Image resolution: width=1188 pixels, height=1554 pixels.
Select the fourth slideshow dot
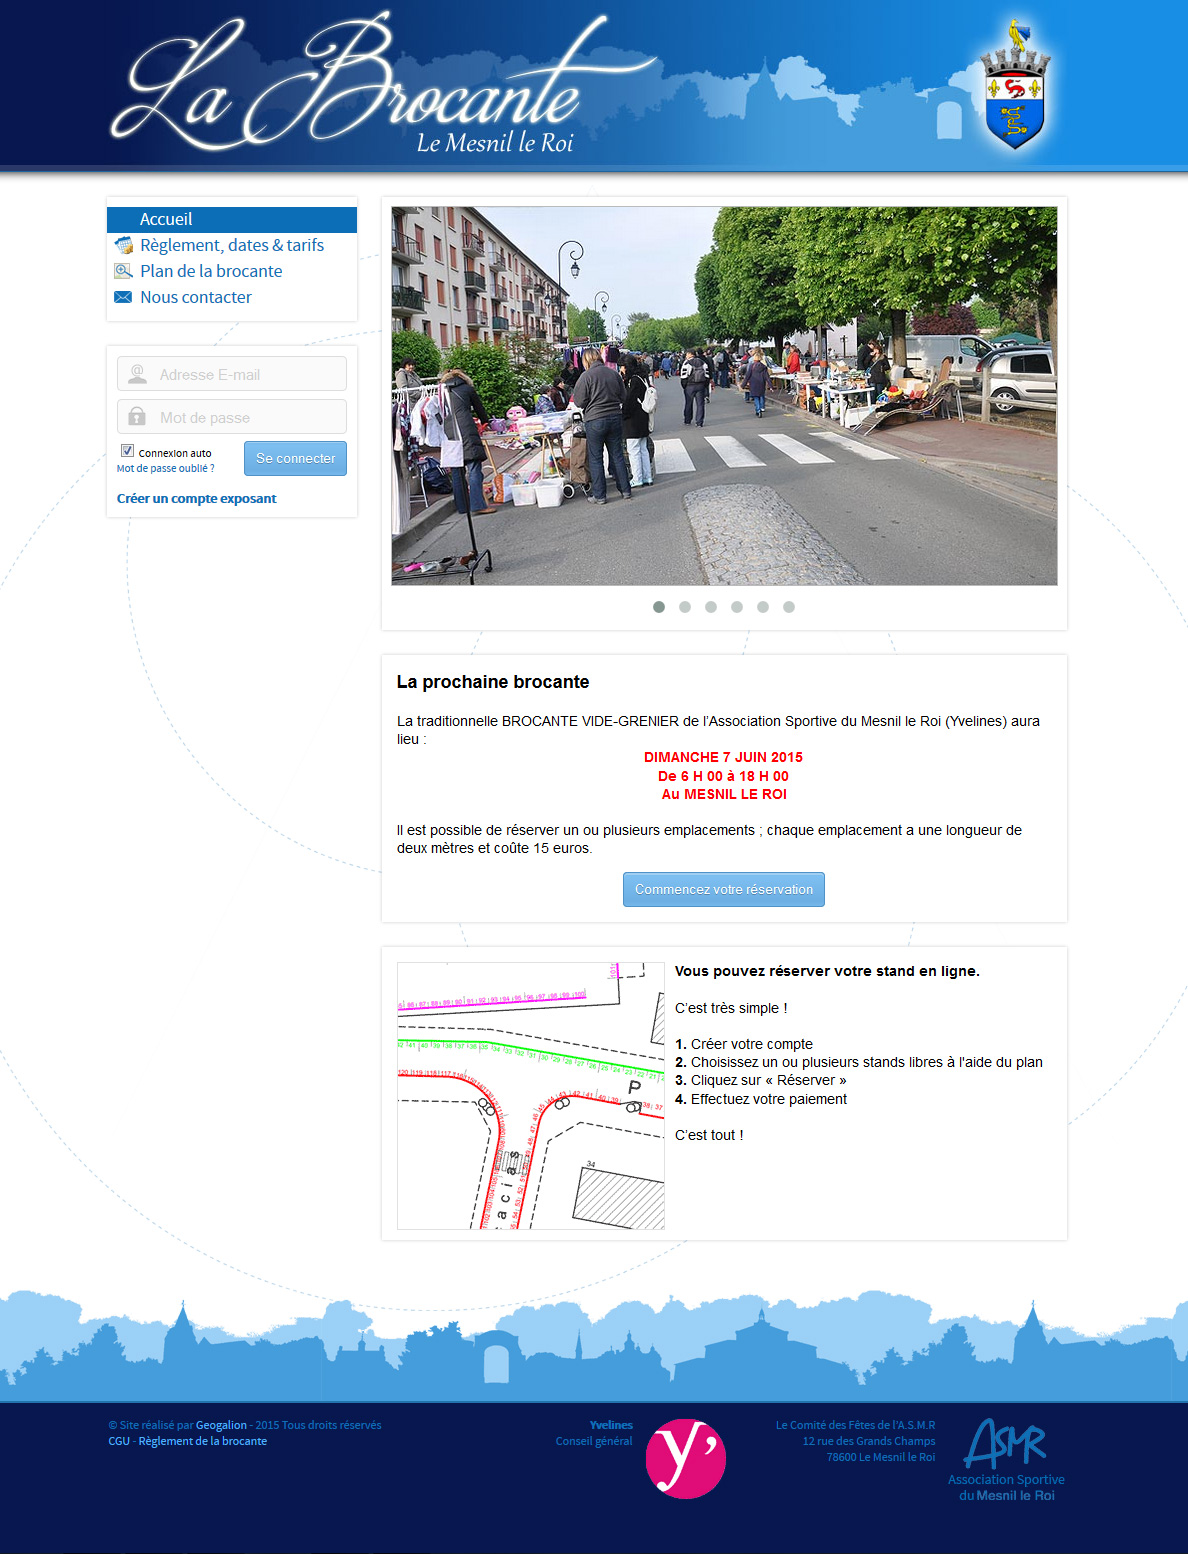pos(737,607)
